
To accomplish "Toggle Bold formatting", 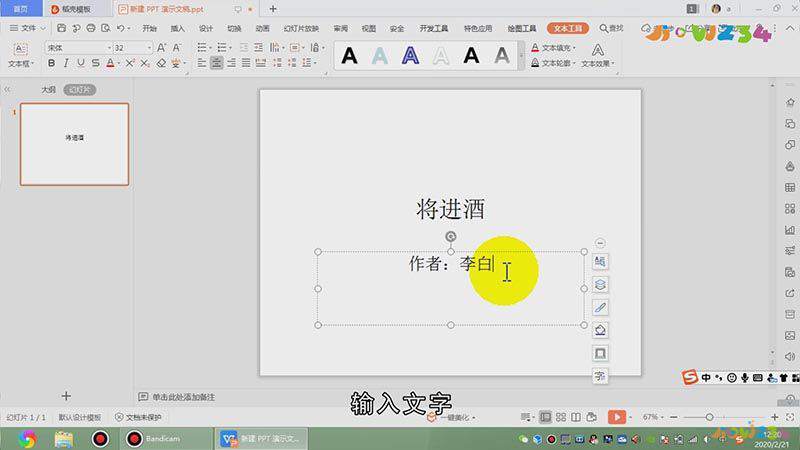I will point(52,63).
